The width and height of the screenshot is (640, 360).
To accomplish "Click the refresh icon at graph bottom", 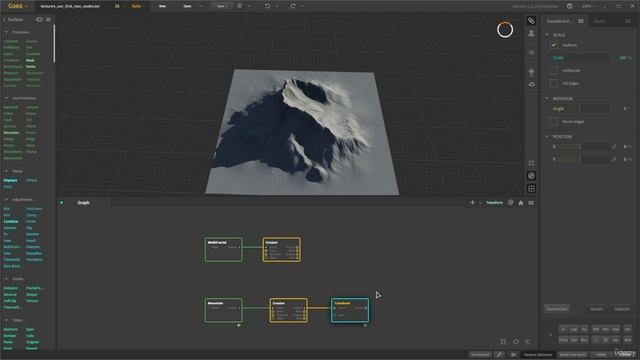I will point(516,341).
